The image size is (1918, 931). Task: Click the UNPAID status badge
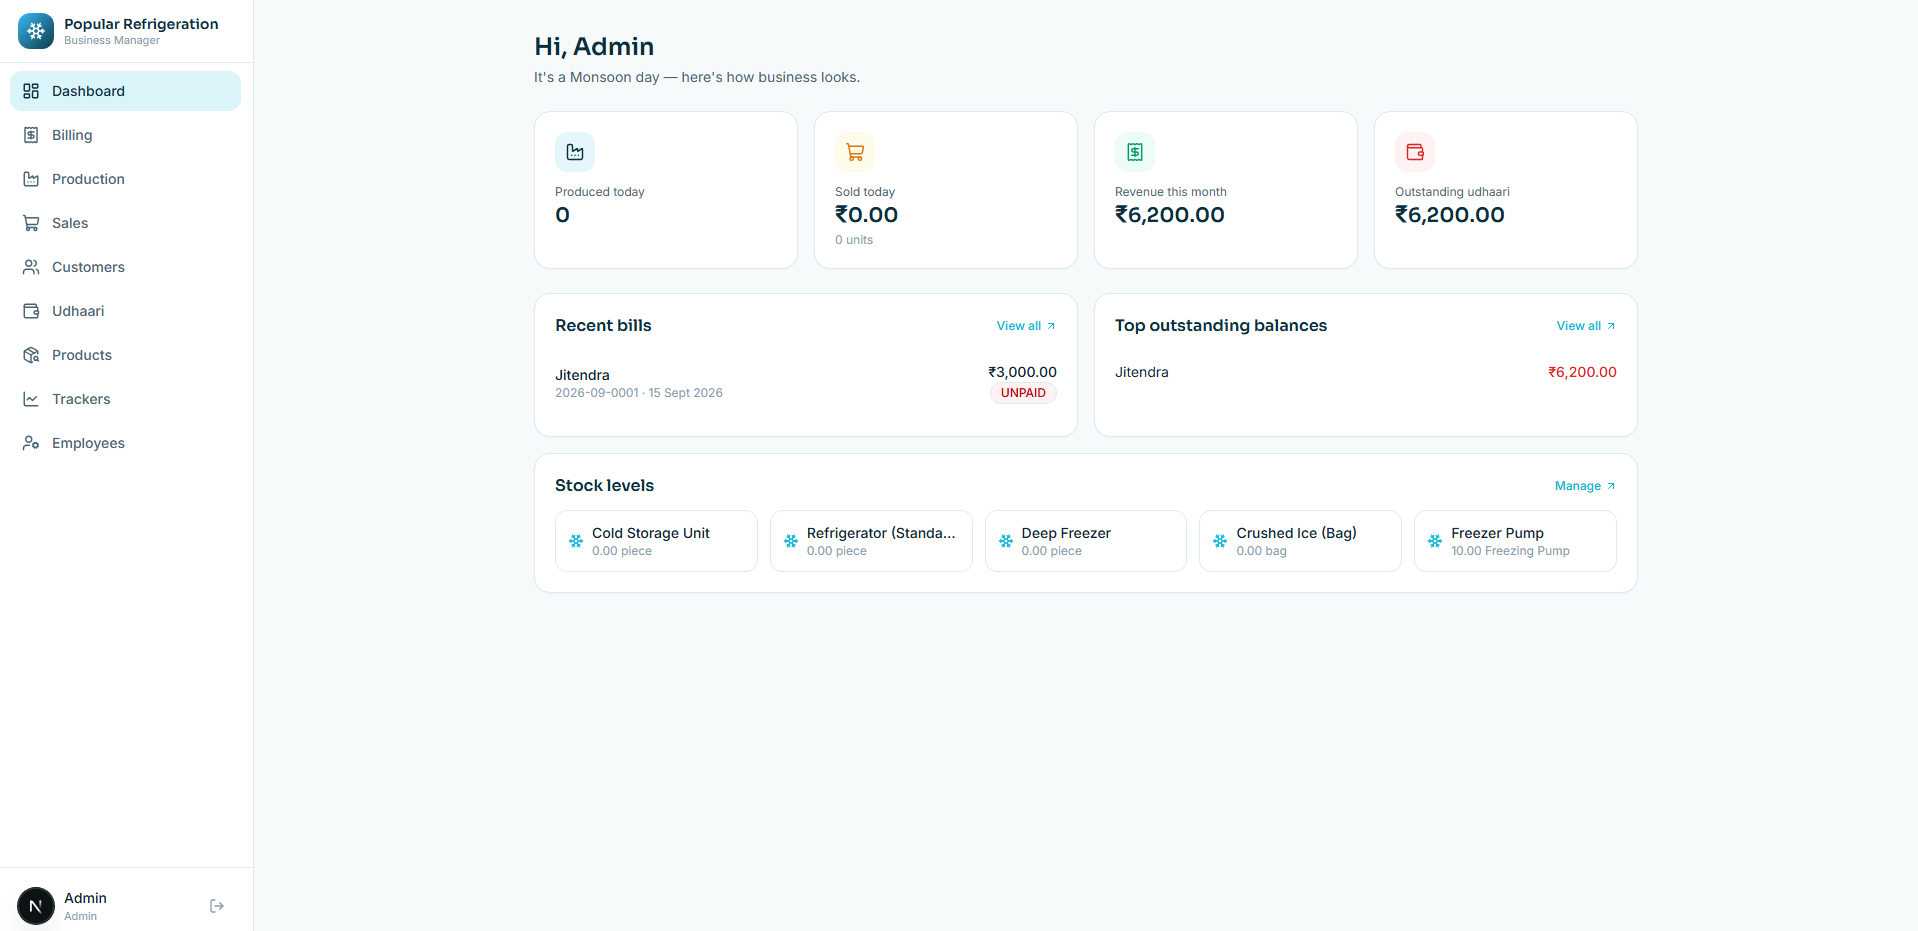pyautogui.click(x=1023, y=393)
